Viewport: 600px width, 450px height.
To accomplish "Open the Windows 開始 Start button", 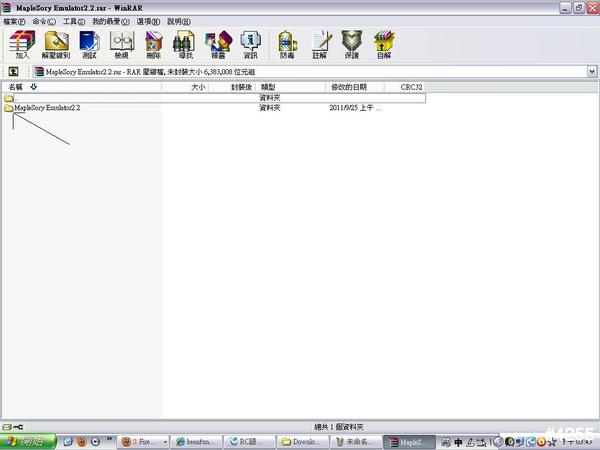I will pyautogui.click(x=28, y=442).
